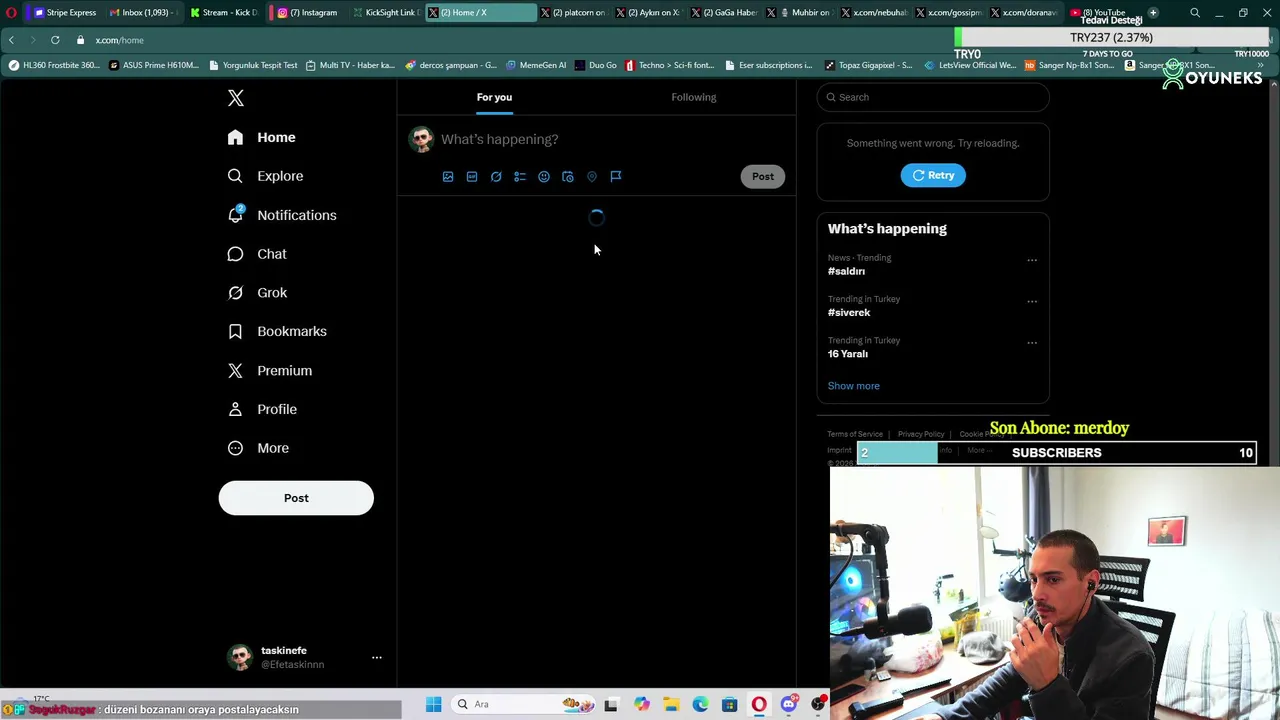Click the Explore magnifier icon
Image resolution: width=1280 pixels, height=720 pixels.
pyautogui.click(x=235, y=176)
